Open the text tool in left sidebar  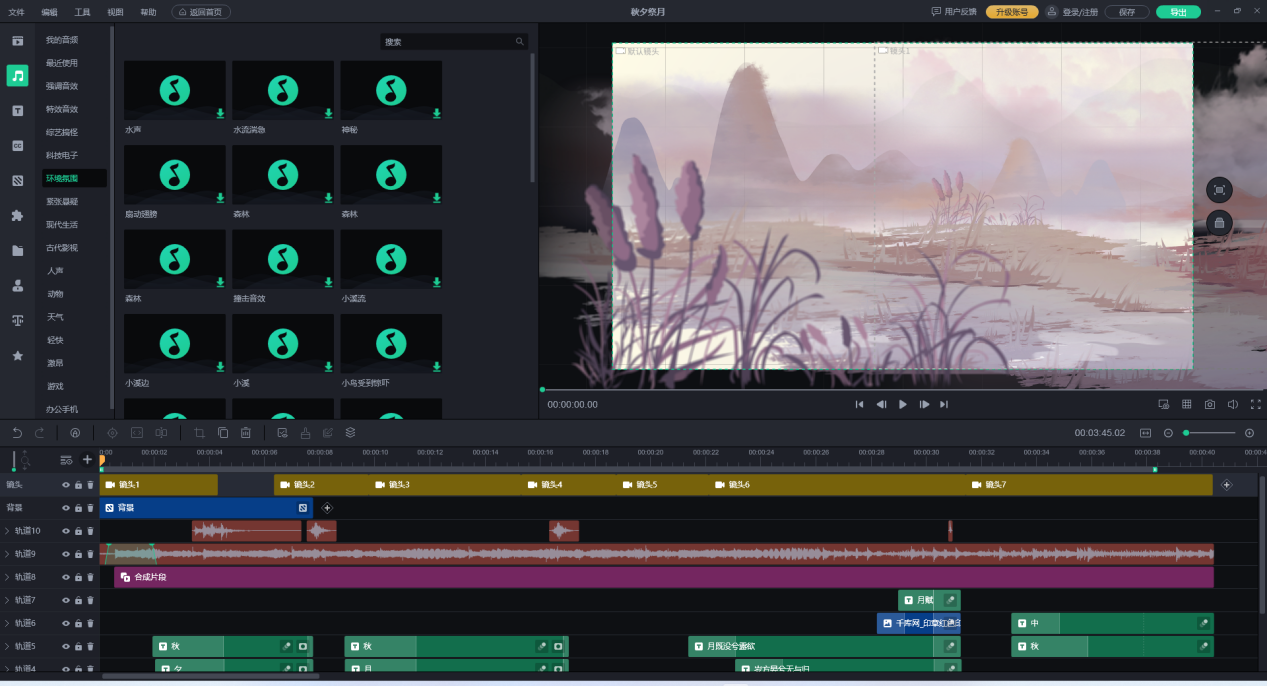coord(17,111)
